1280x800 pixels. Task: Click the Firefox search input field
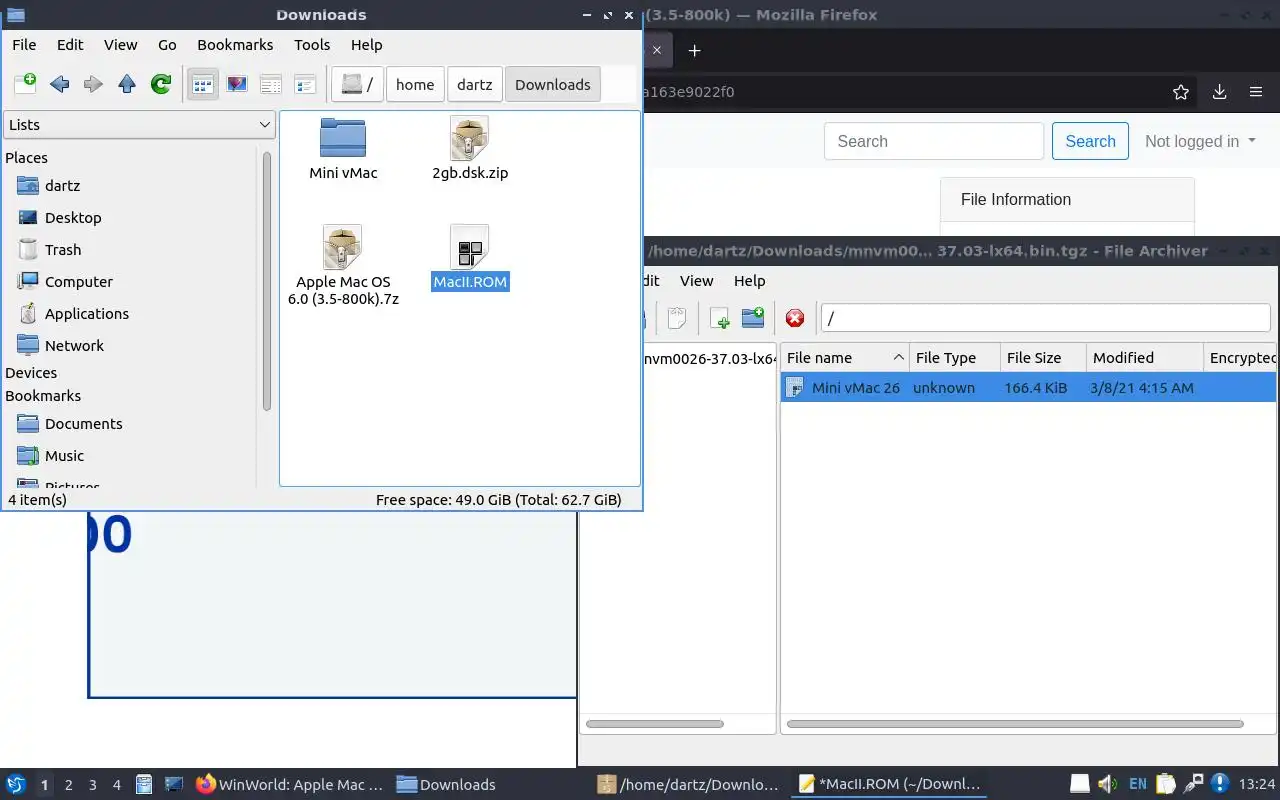[x=934, y=141]
